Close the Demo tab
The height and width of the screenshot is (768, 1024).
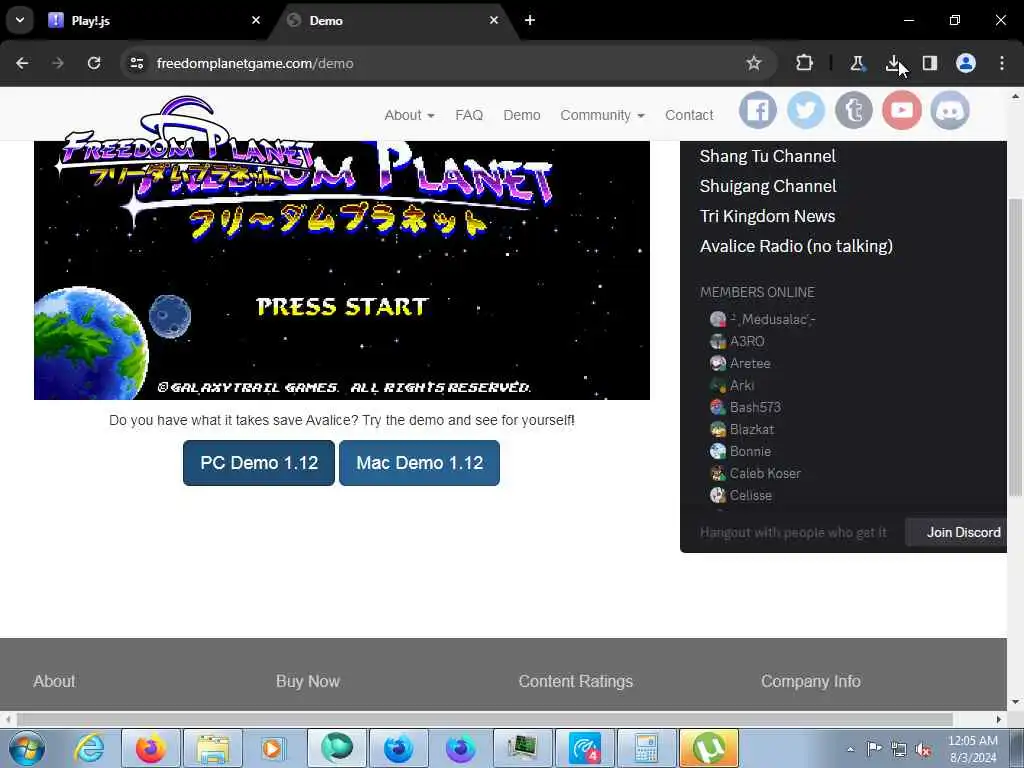tap(494, 20)
